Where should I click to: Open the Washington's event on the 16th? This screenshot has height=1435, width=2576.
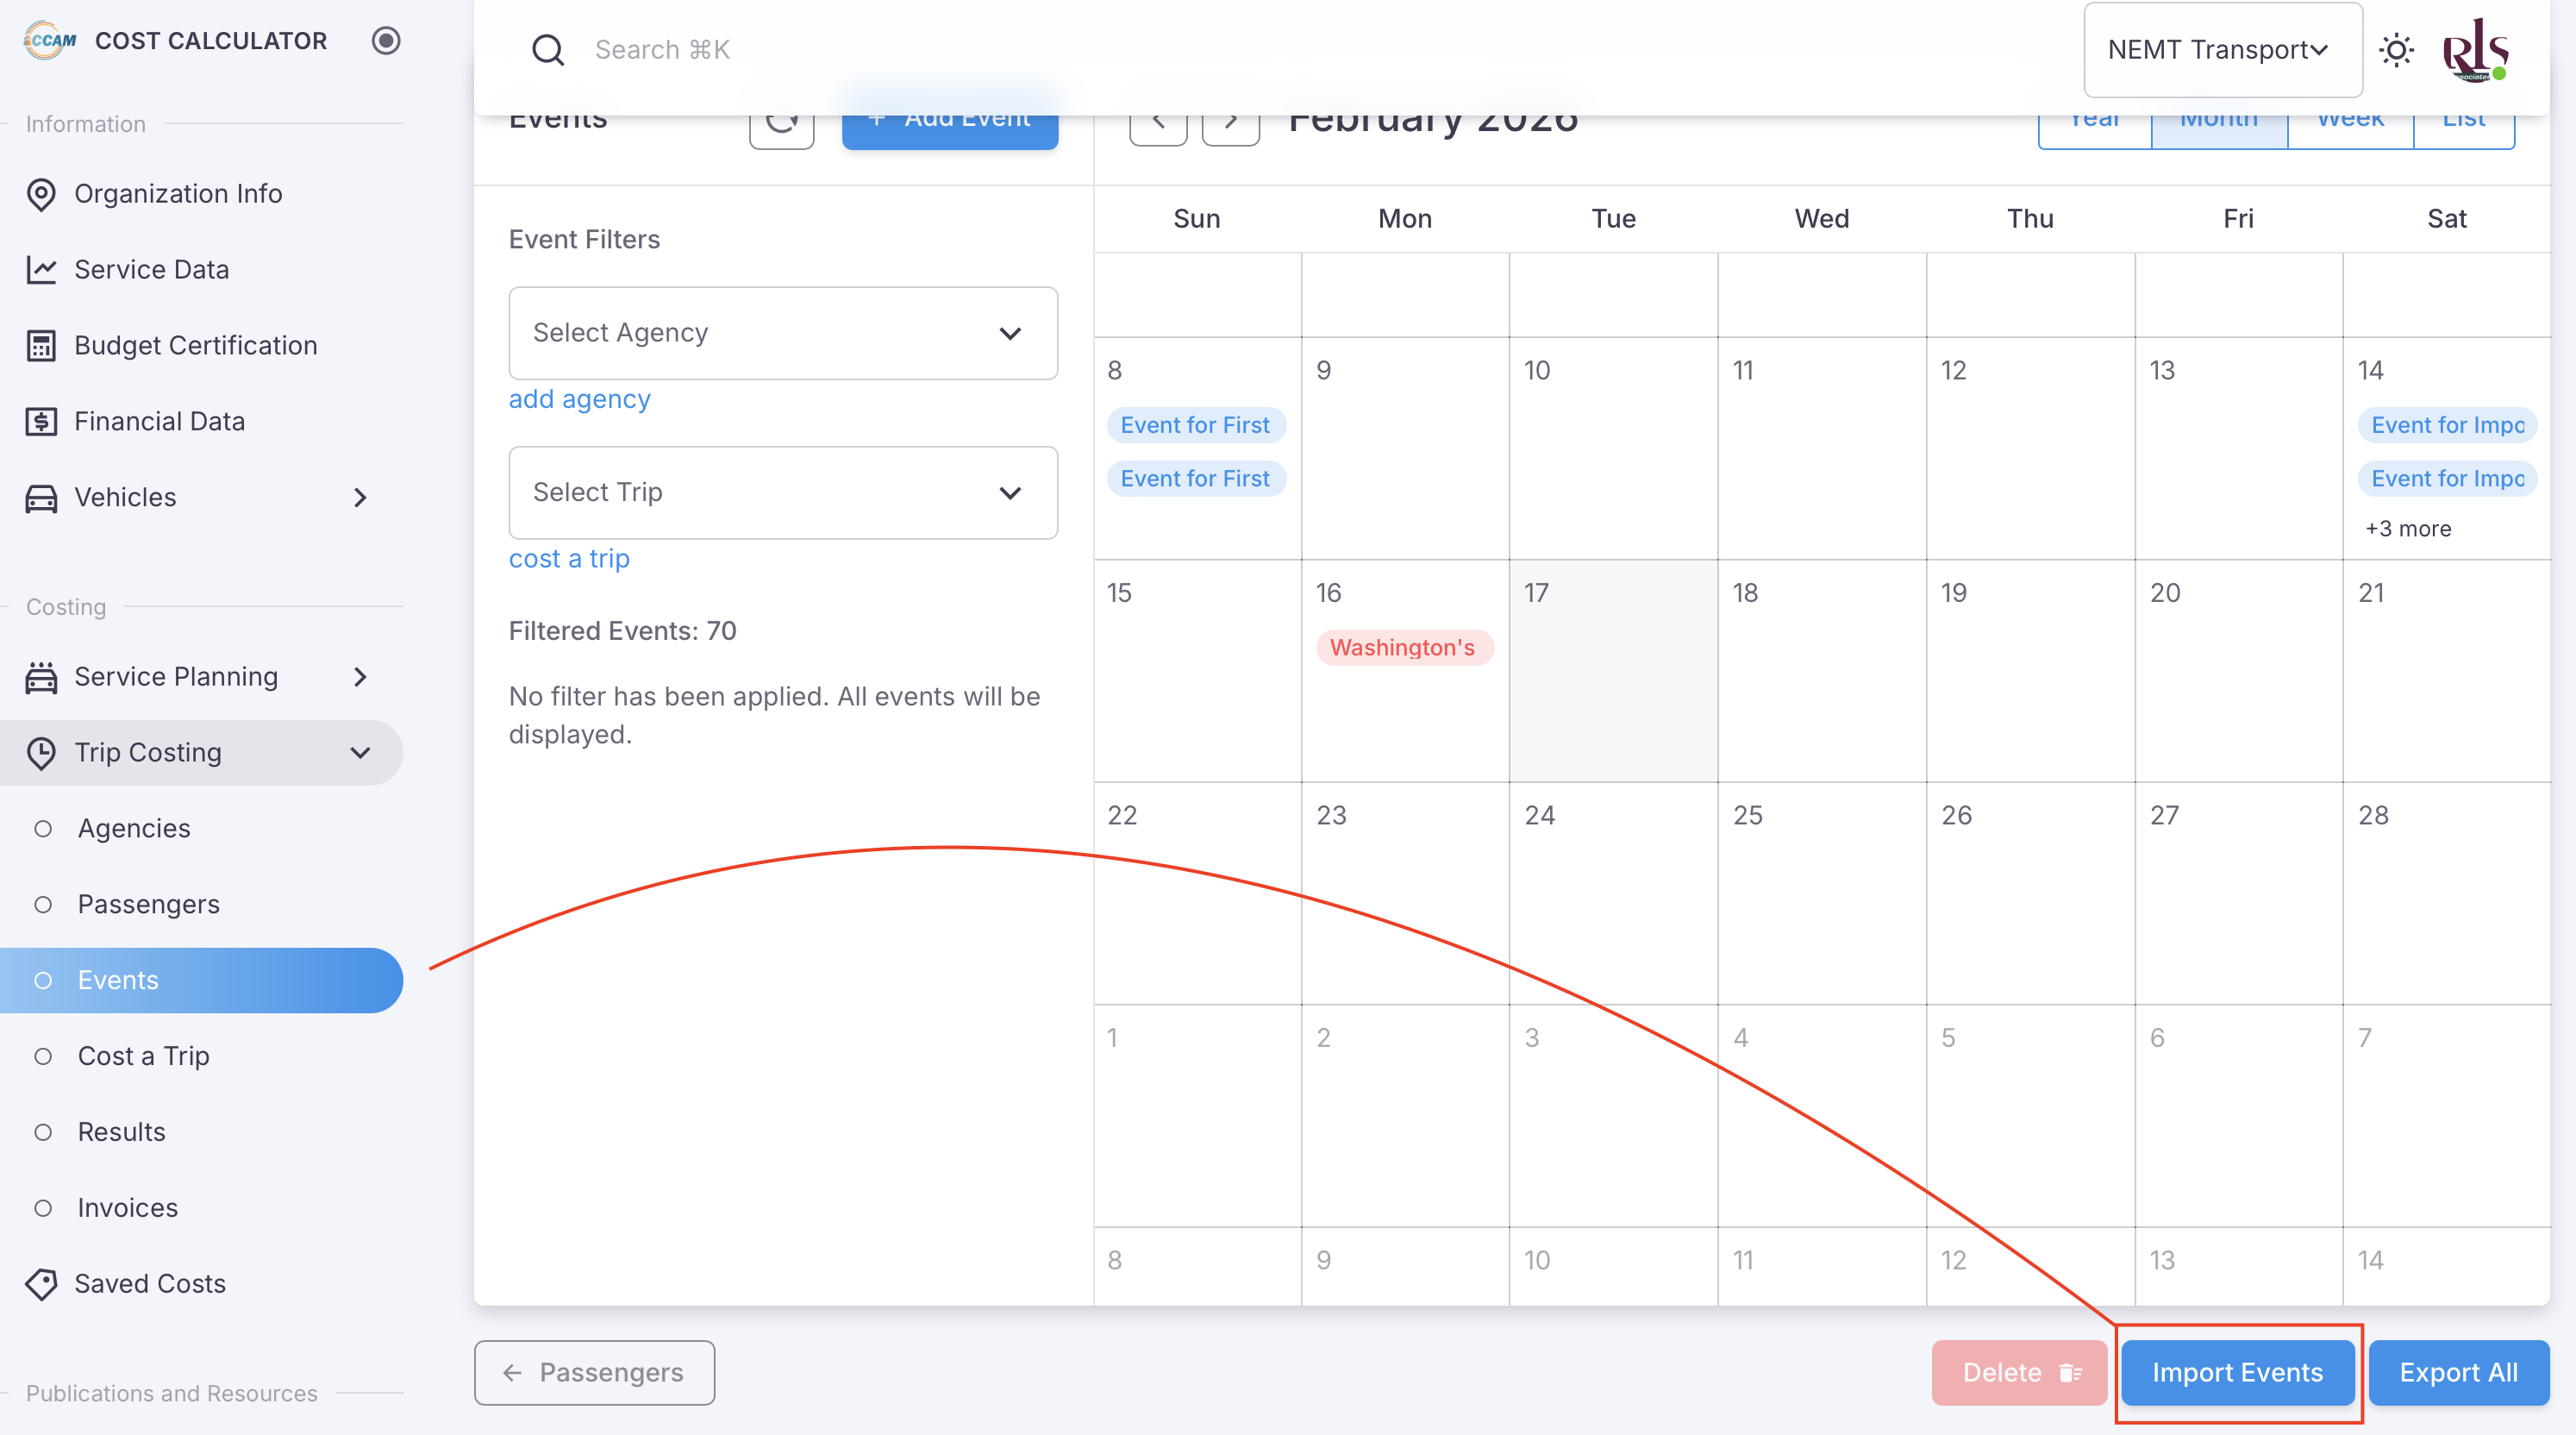pos(1402,648)
